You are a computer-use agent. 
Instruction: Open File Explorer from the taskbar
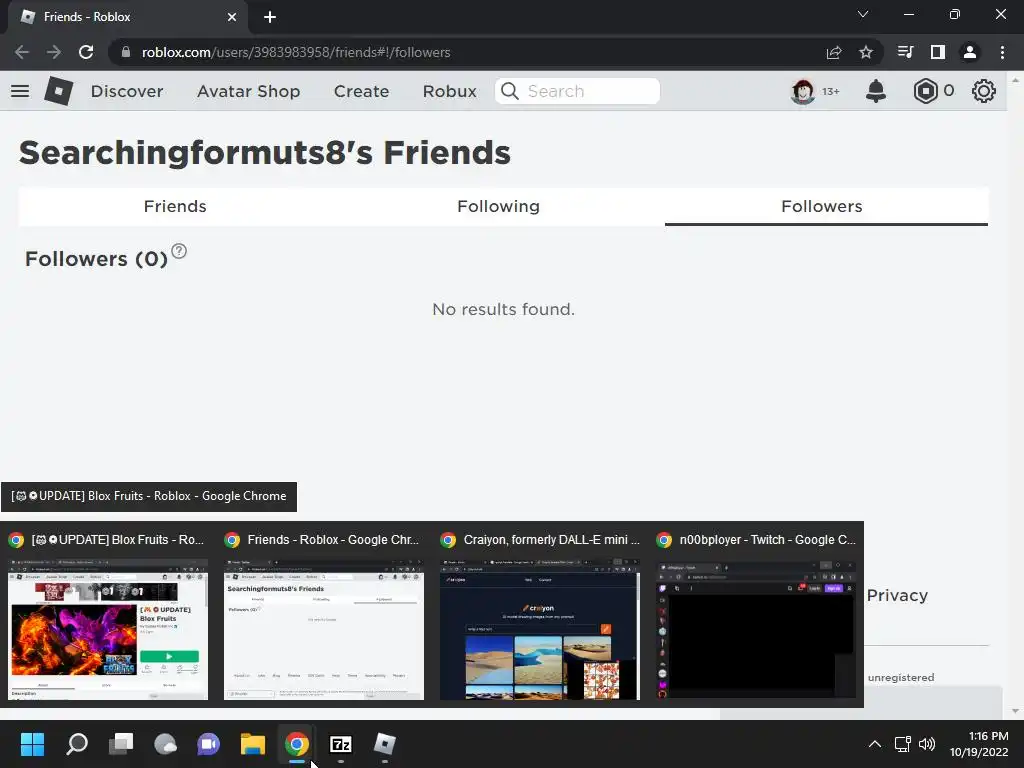click(253, 744)
